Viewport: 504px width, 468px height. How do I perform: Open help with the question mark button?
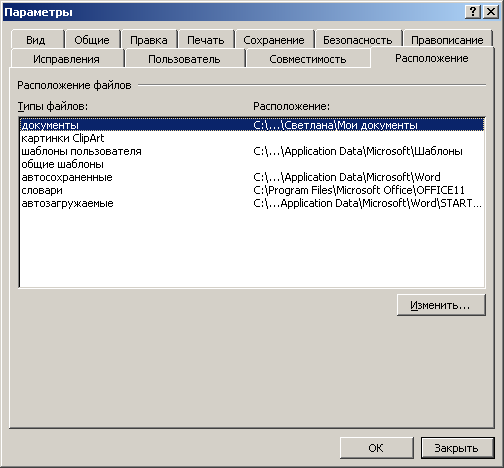473,12
